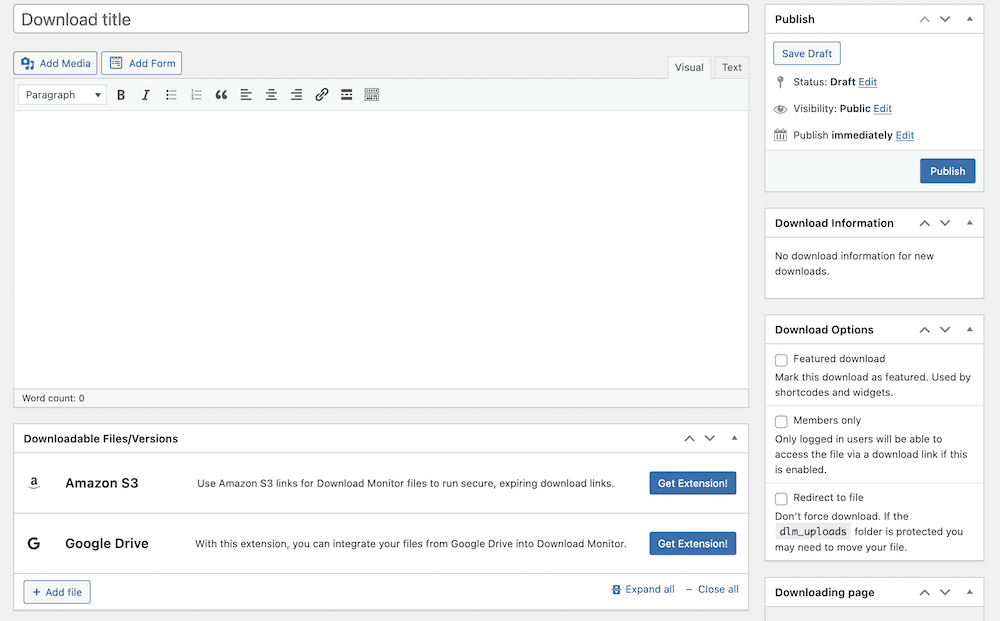The image size is (1000, 621).
Task: Click the status pin icon
Action: (780, 82)
